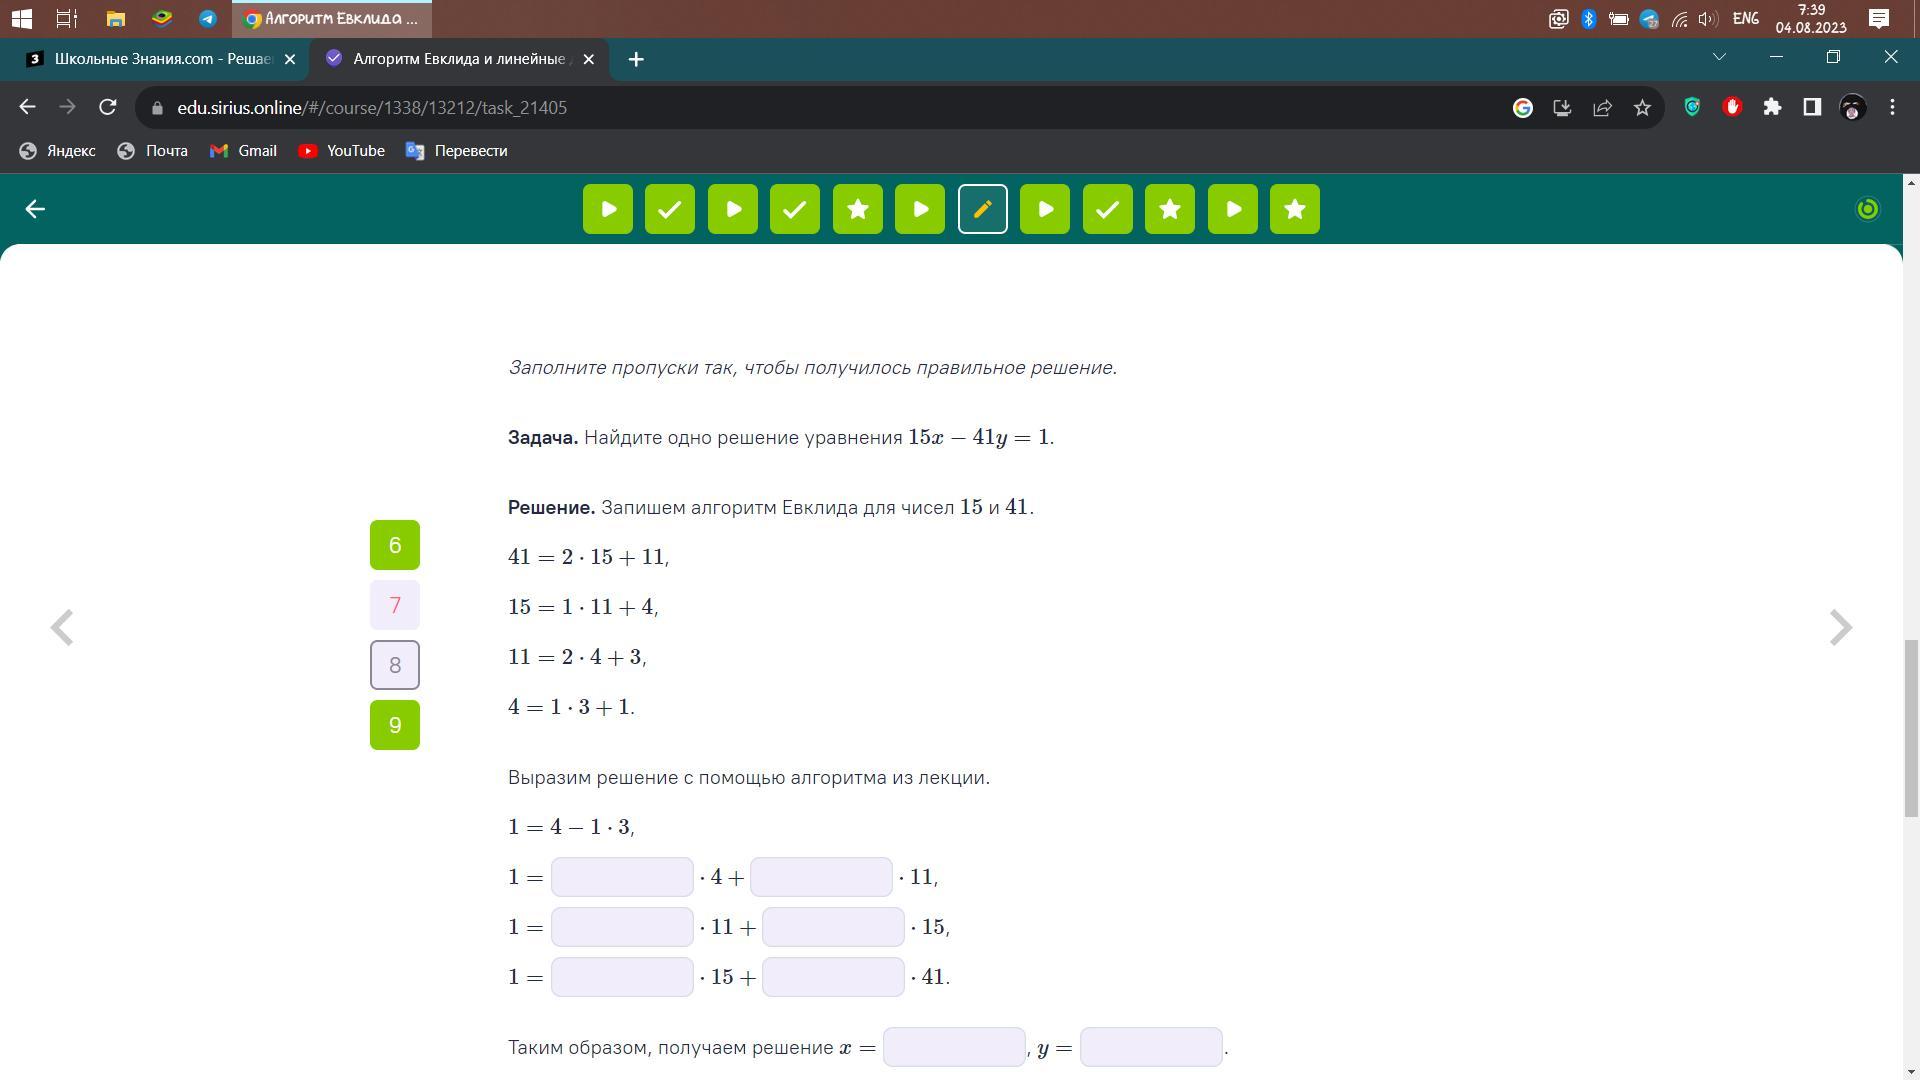Click the pencil task icon in progress bar
The width and height of the screenshot is (1920, 1080).
[982, 209]
